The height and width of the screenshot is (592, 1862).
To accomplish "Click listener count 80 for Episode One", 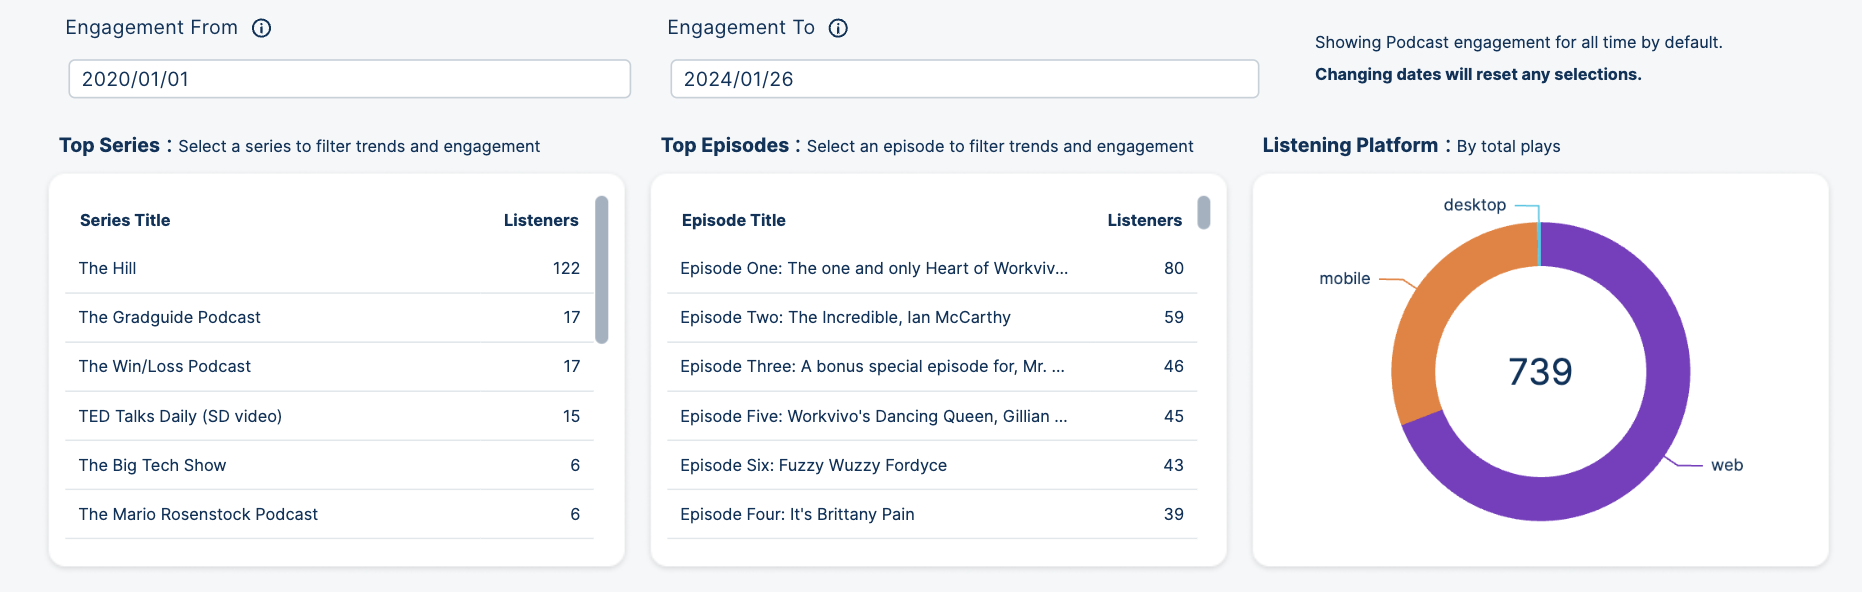I will tap(1174, 268).
